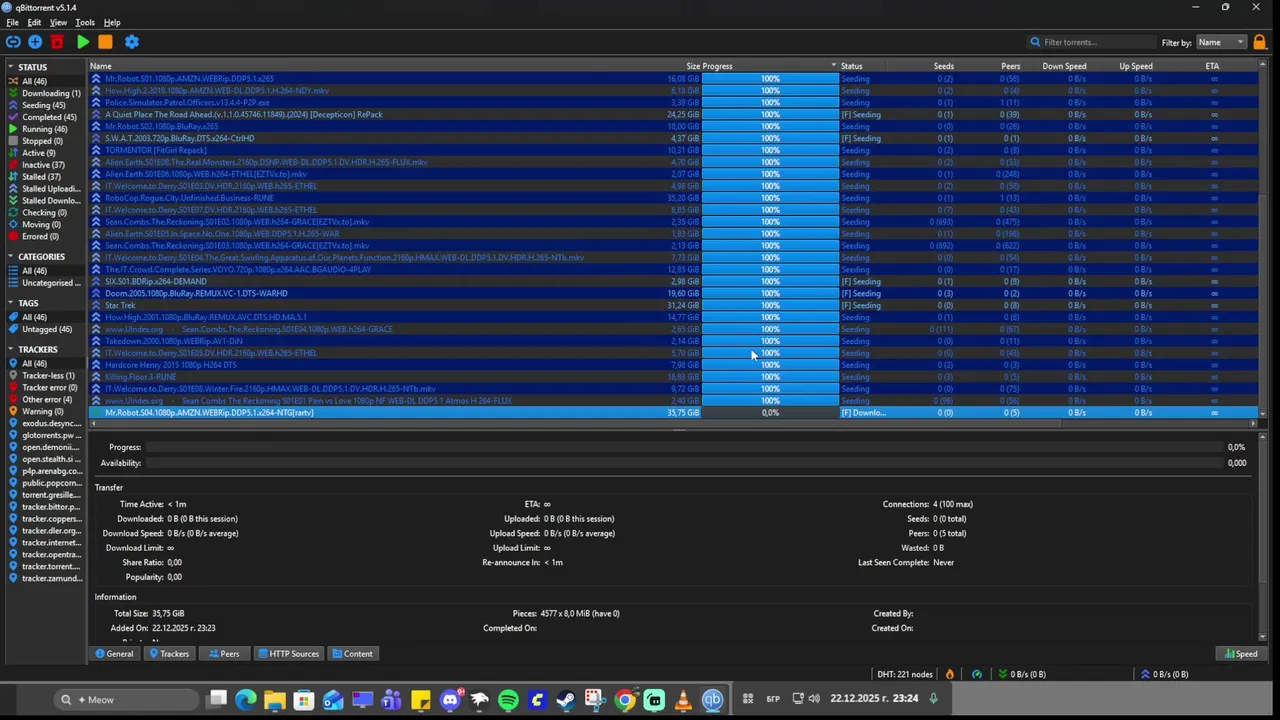Toggle alternative speed limits speedometer icon
Image resolution: width=1280 pixels, height=720 pixels.
click(x=977, y=674)
